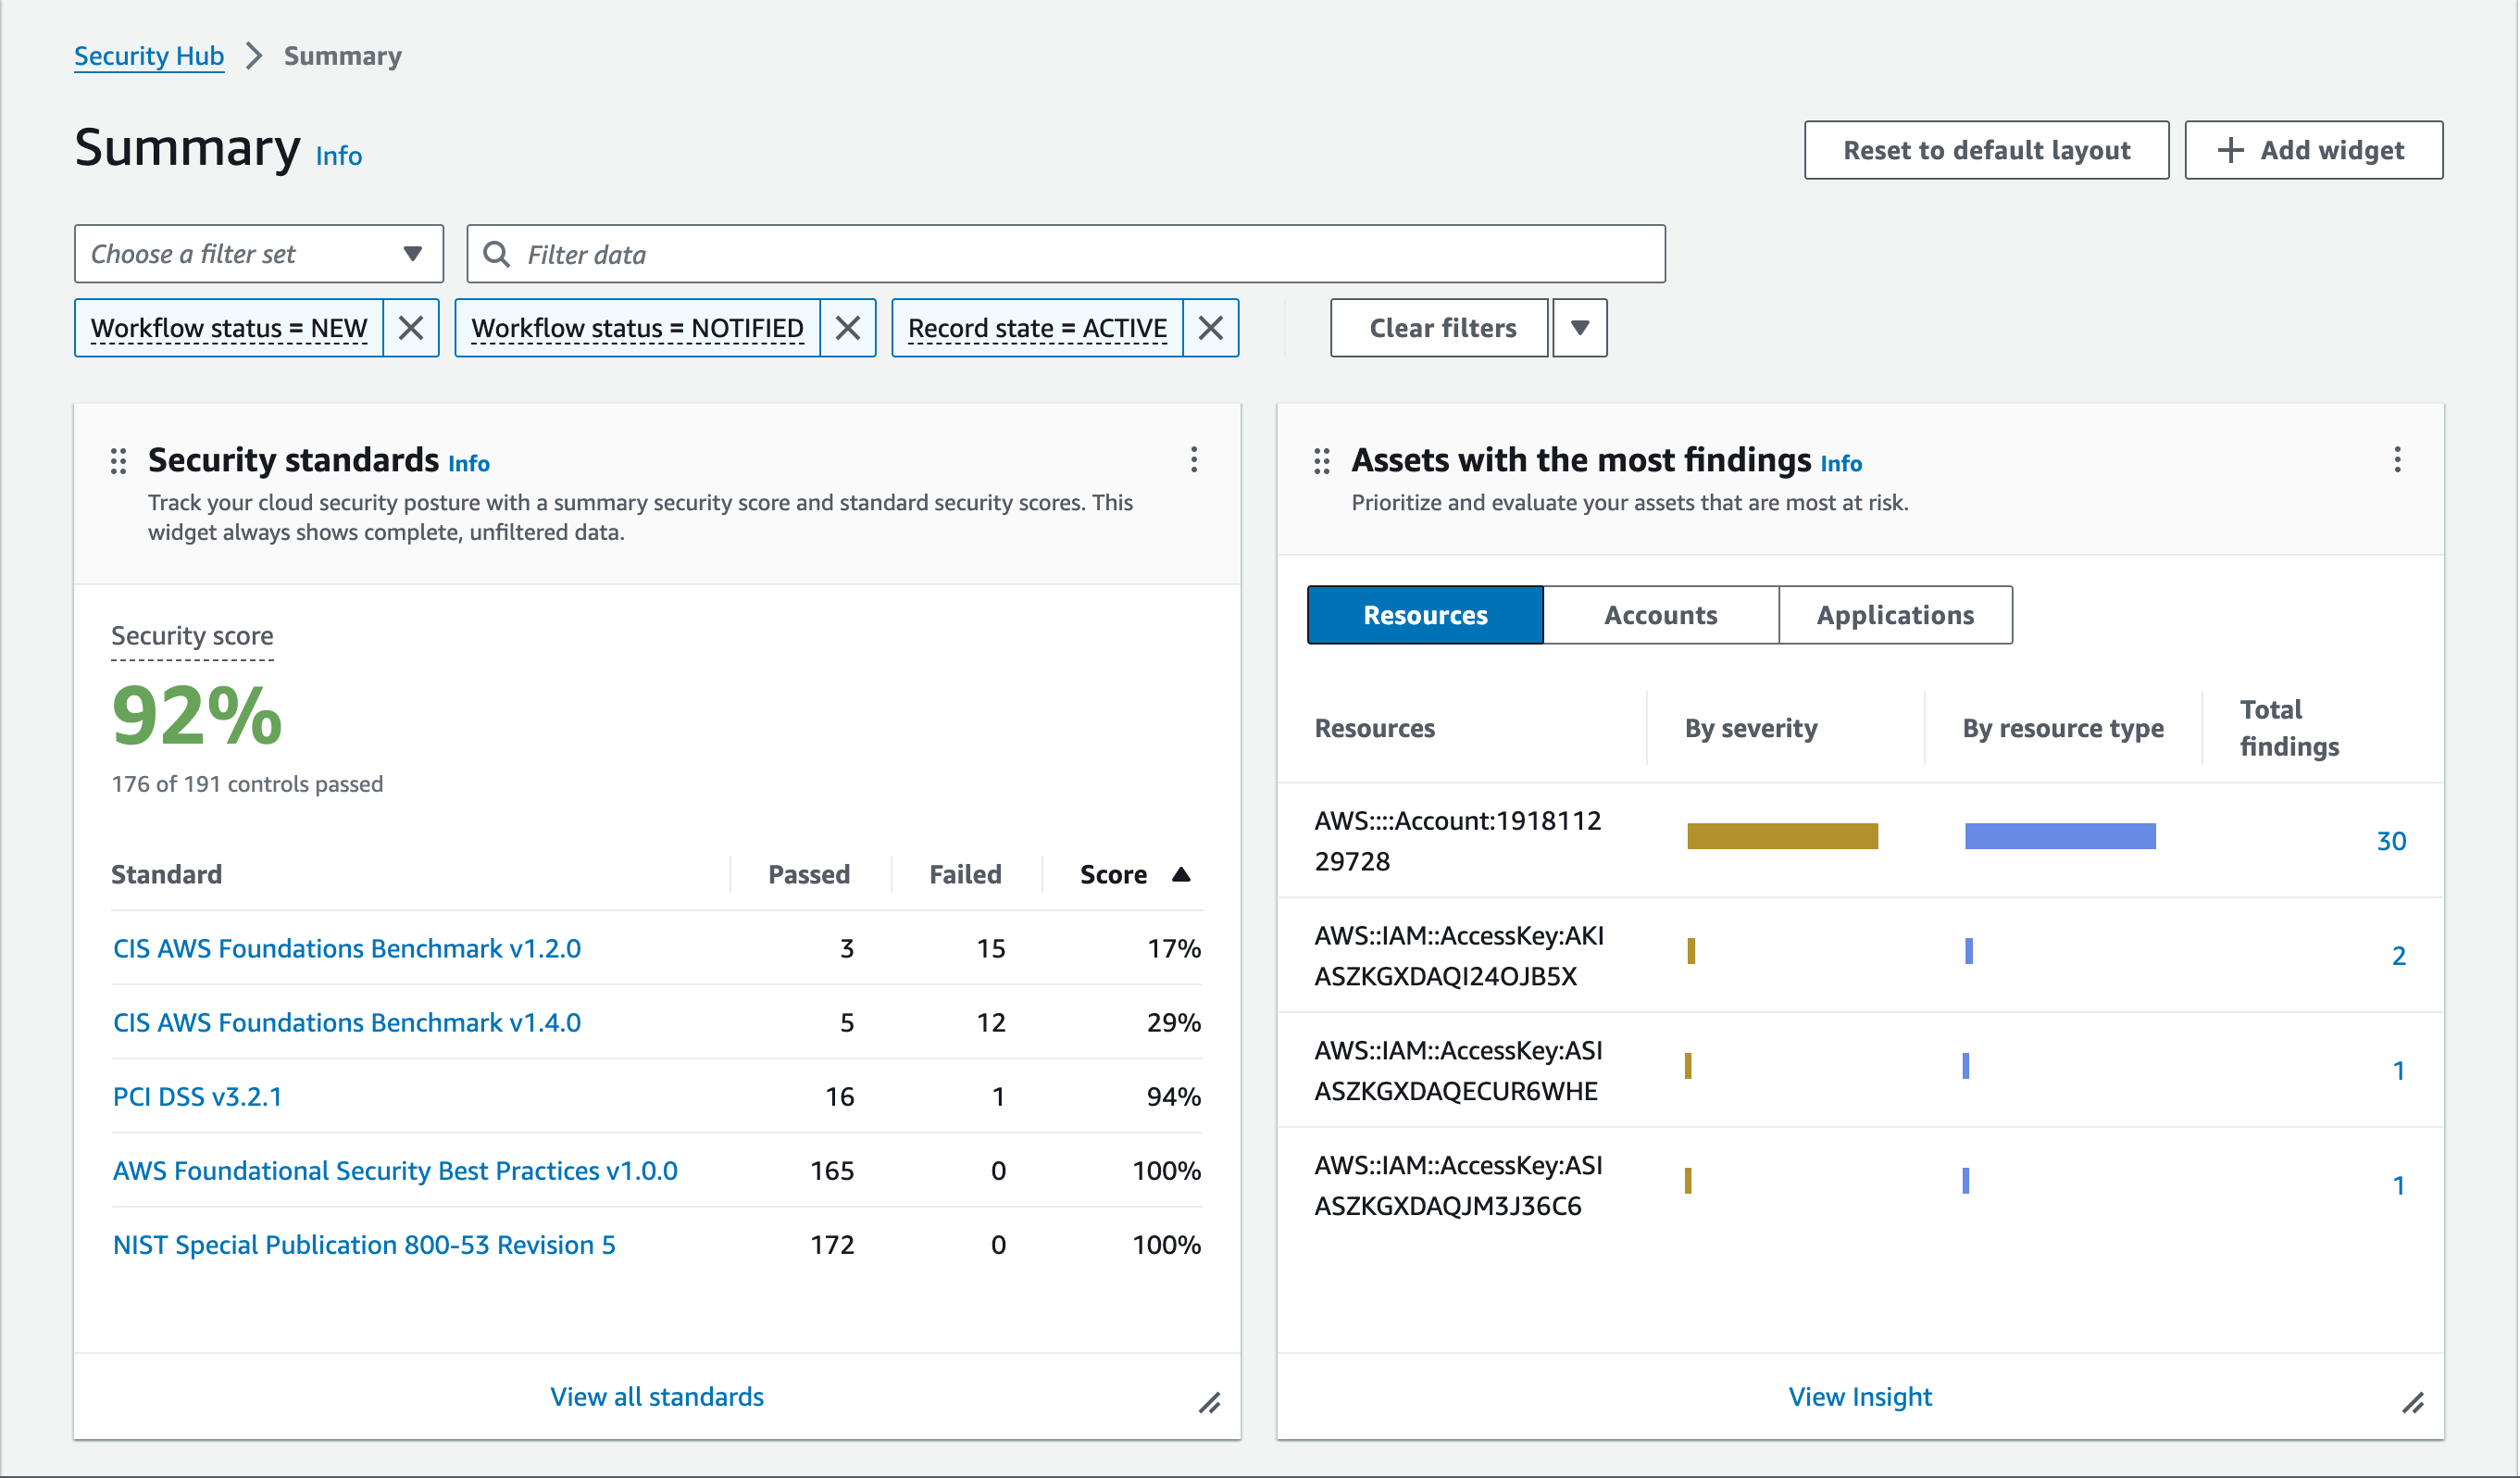Viewport: 2520px width, 1478px height.
Task: Click the 176 of 191 controls passed text
Action: point(247,784)
